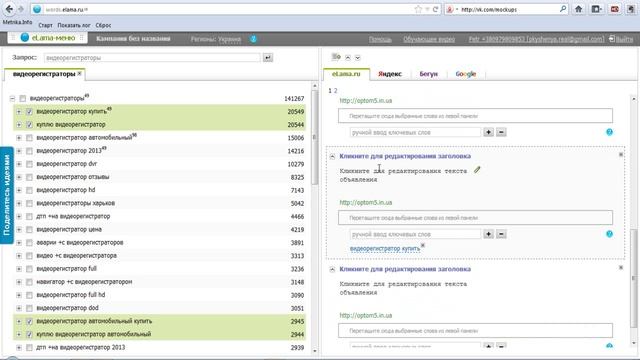Click the Запрос search input field

[x=152, y=58]
